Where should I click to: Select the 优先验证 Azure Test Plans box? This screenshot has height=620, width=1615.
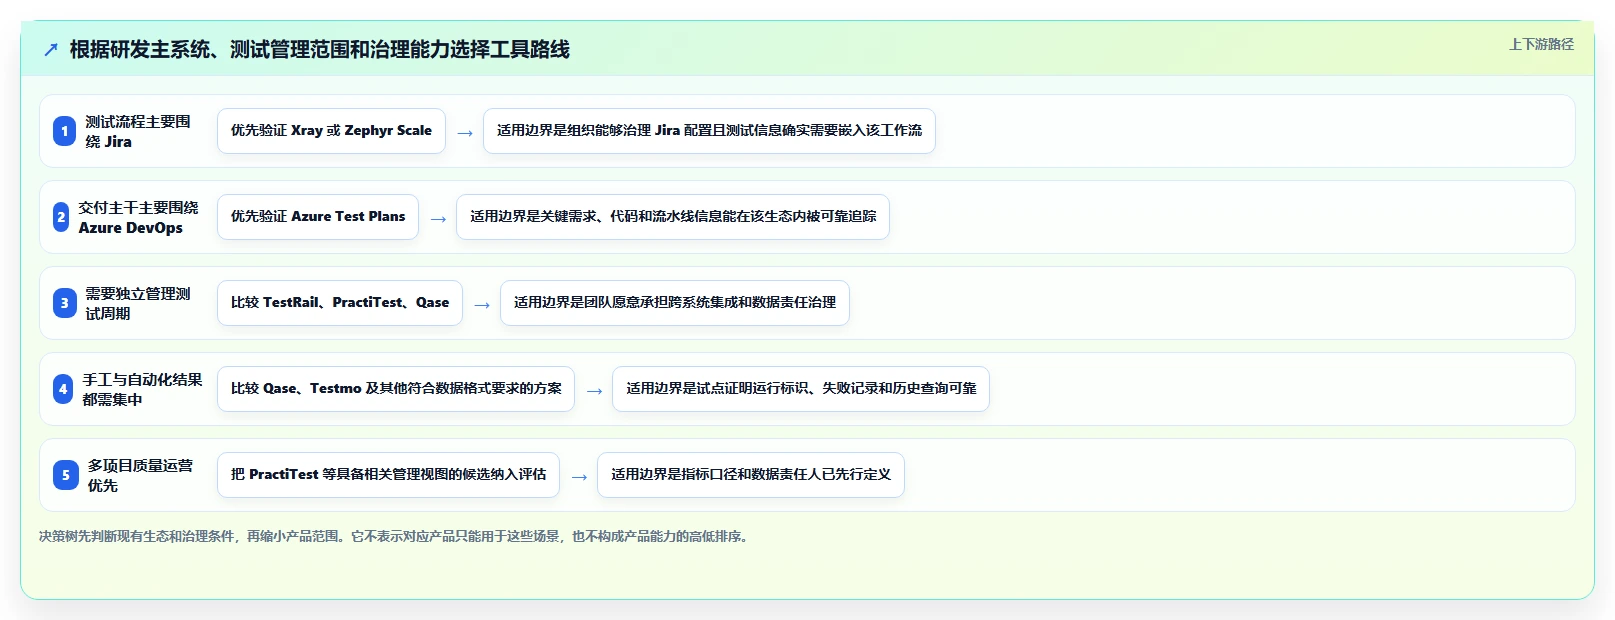(x=318, y=217)
